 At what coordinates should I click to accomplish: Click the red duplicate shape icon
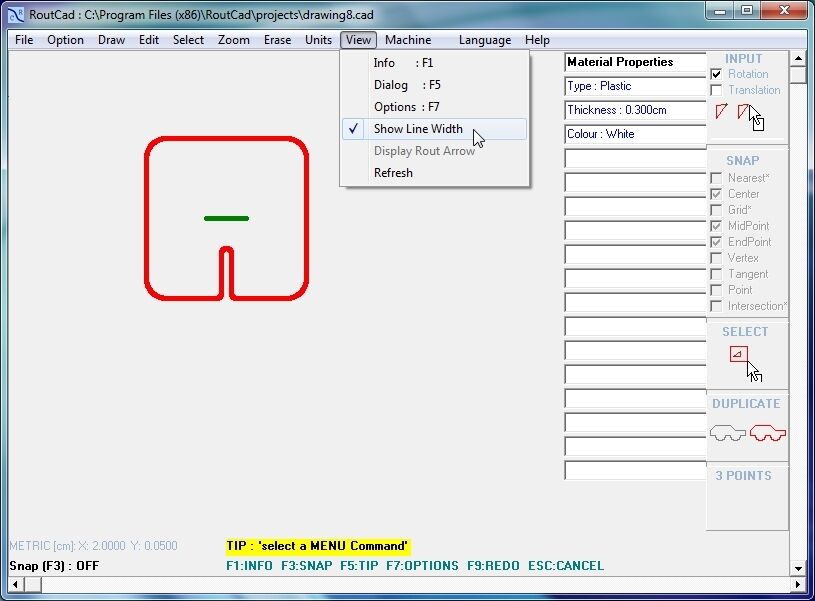click(768, 433)
